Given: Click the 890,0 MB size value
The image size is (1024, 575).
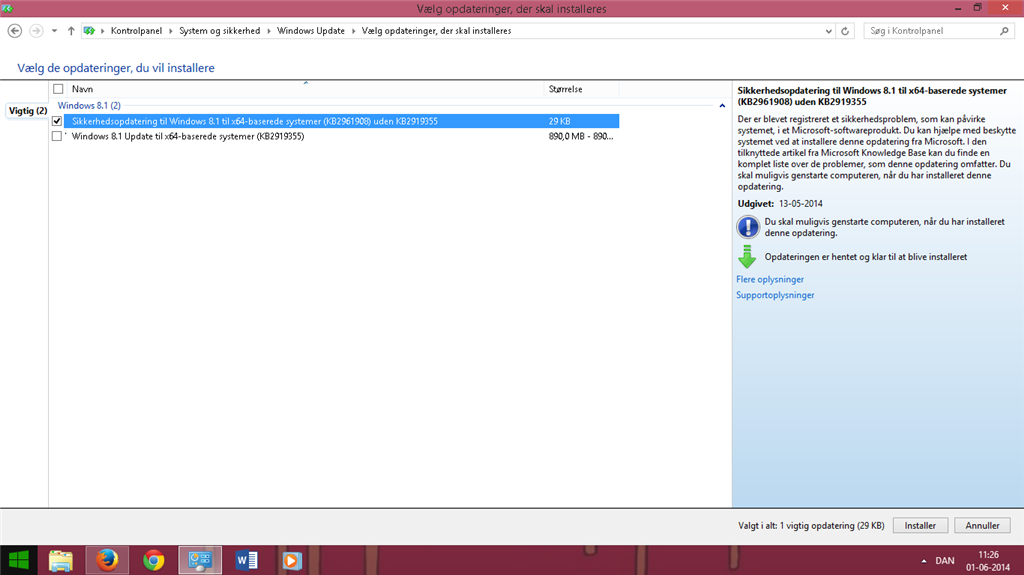Looking at the screenshot, I should (x=581, y=137).
